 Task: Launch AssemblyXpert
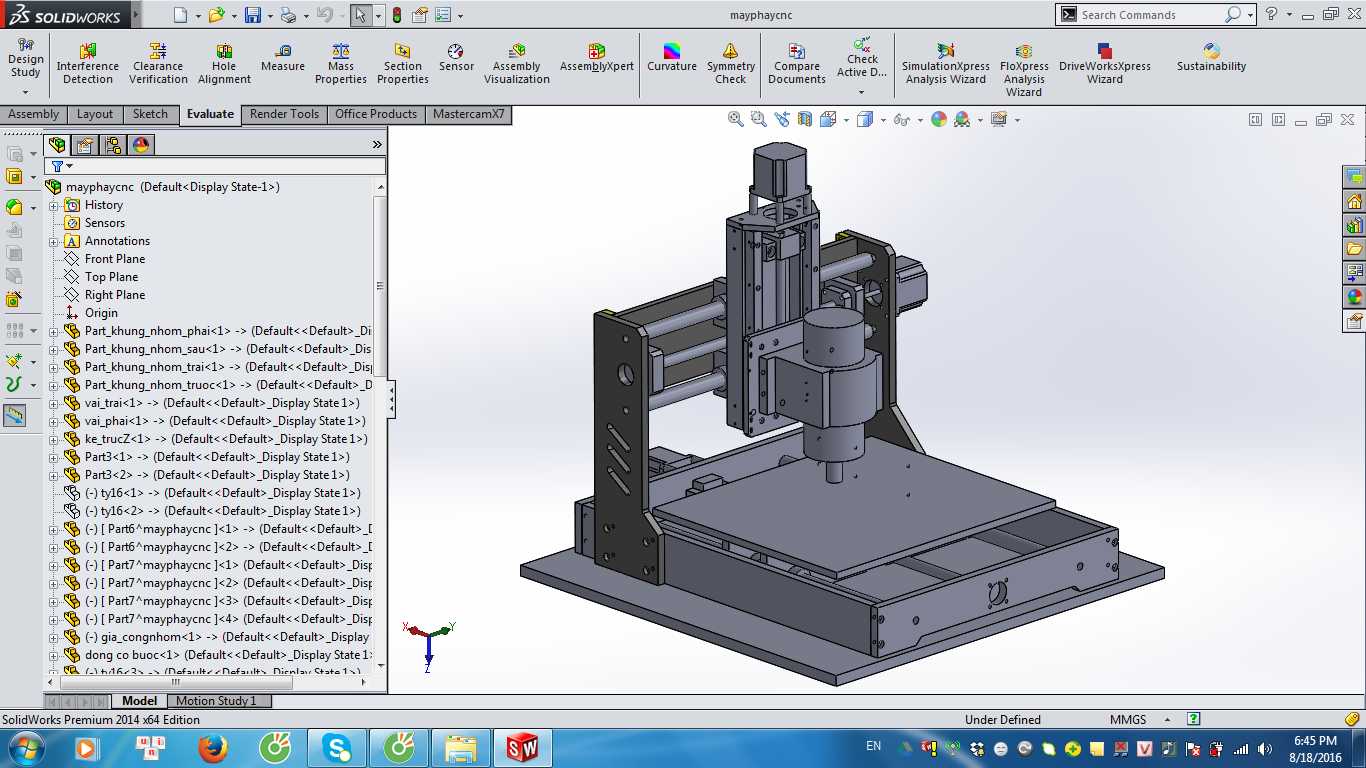coord(597,58)
